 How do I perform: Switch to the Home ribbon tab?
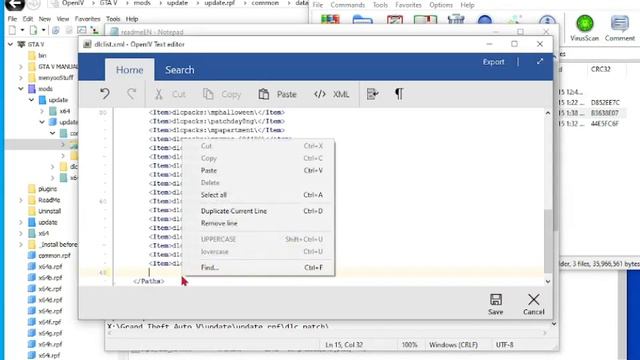point(129,70)
